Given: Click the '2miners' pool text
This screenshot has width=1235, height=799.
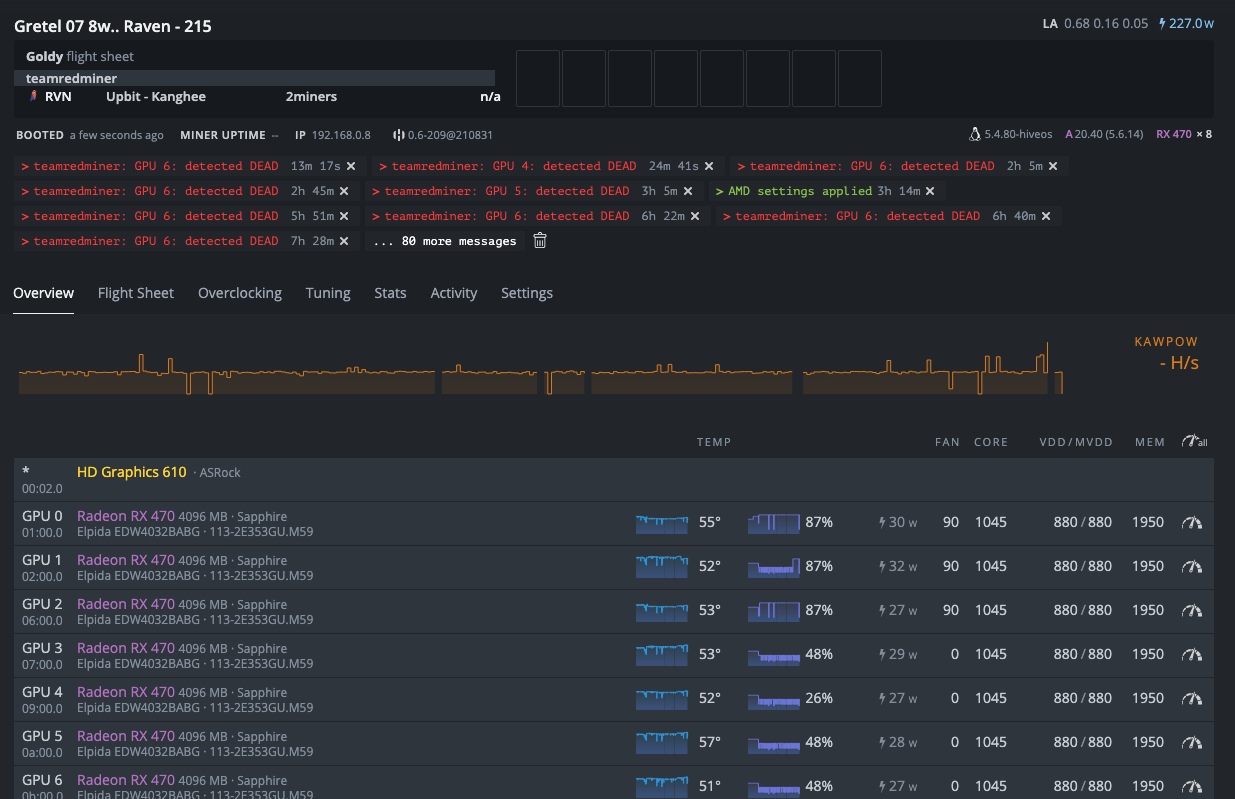Looking at the screenshot, I should (x=311, y=97).
